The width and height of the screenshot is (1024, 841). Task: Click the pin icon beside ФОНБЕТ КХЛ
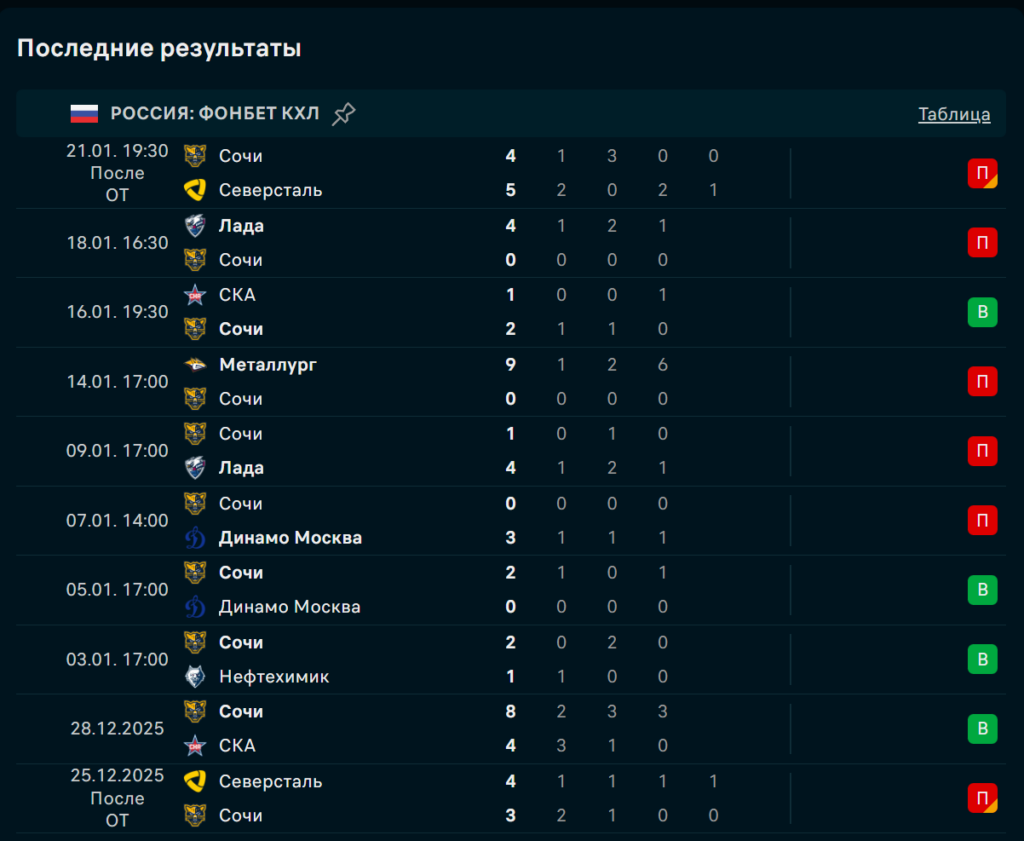point(343,114)
